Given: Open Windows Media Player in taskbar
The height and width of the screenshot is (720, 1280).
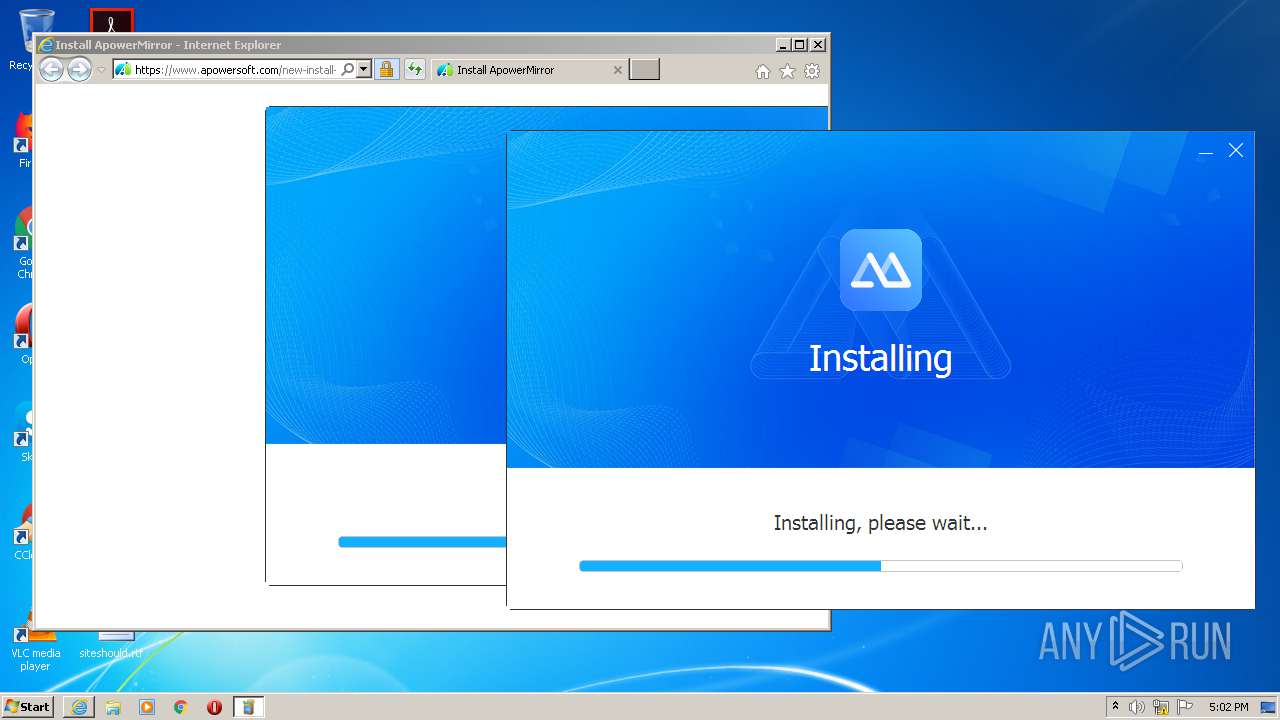Looking at the screenshot, I should (147, 707).
